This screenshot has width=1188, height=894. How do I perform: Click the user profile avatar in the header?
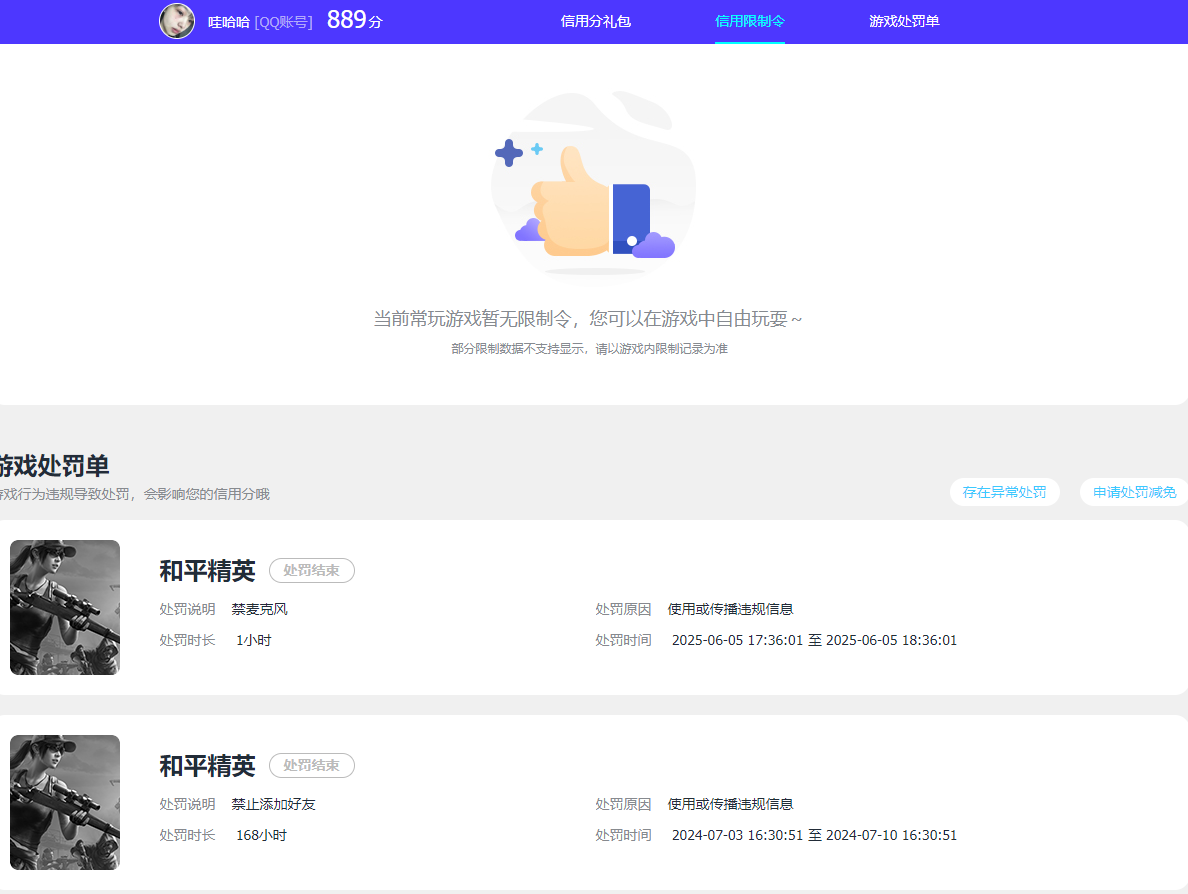pyautogui.click(x=177, y=21)
